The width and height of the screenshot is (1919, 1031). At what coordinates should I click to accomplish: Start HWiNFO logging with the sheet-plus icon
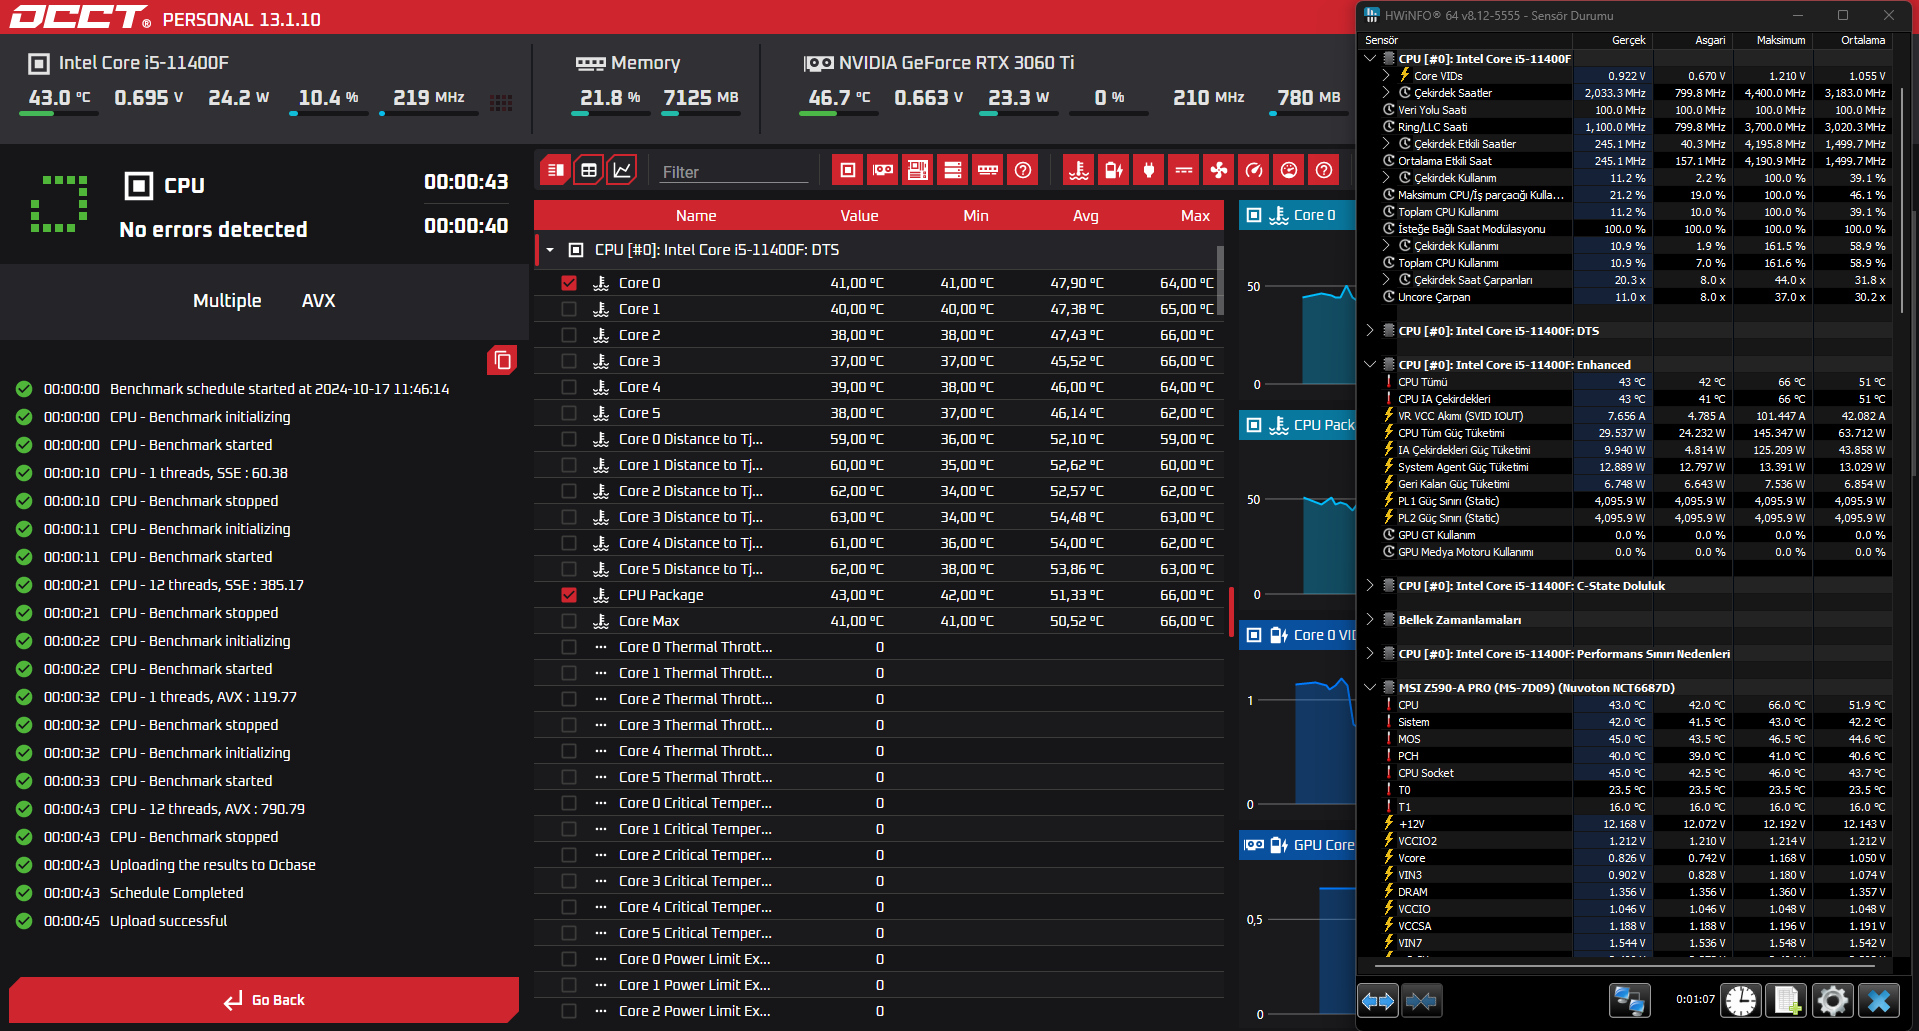coord(1787,1000)
